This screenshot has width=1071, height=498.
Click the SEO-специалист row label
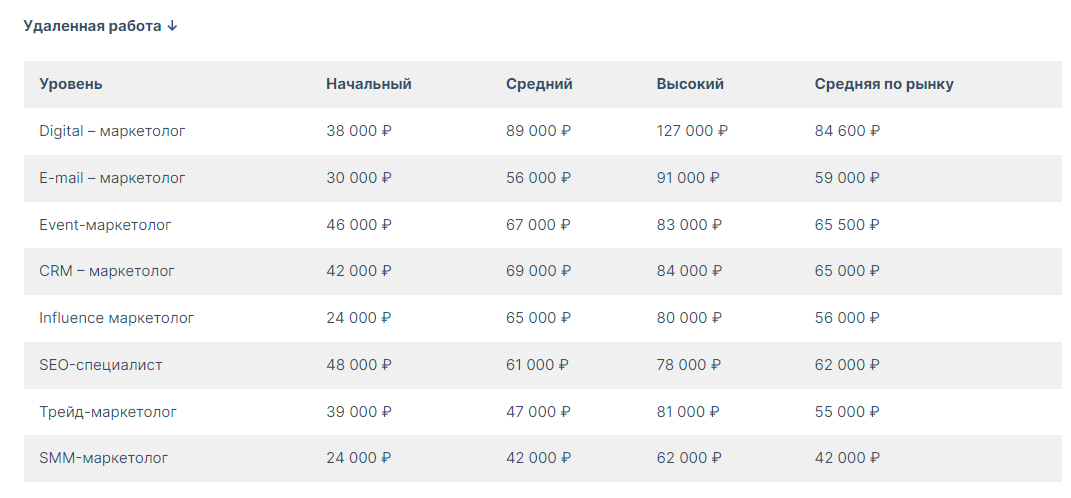pos(101,365)
